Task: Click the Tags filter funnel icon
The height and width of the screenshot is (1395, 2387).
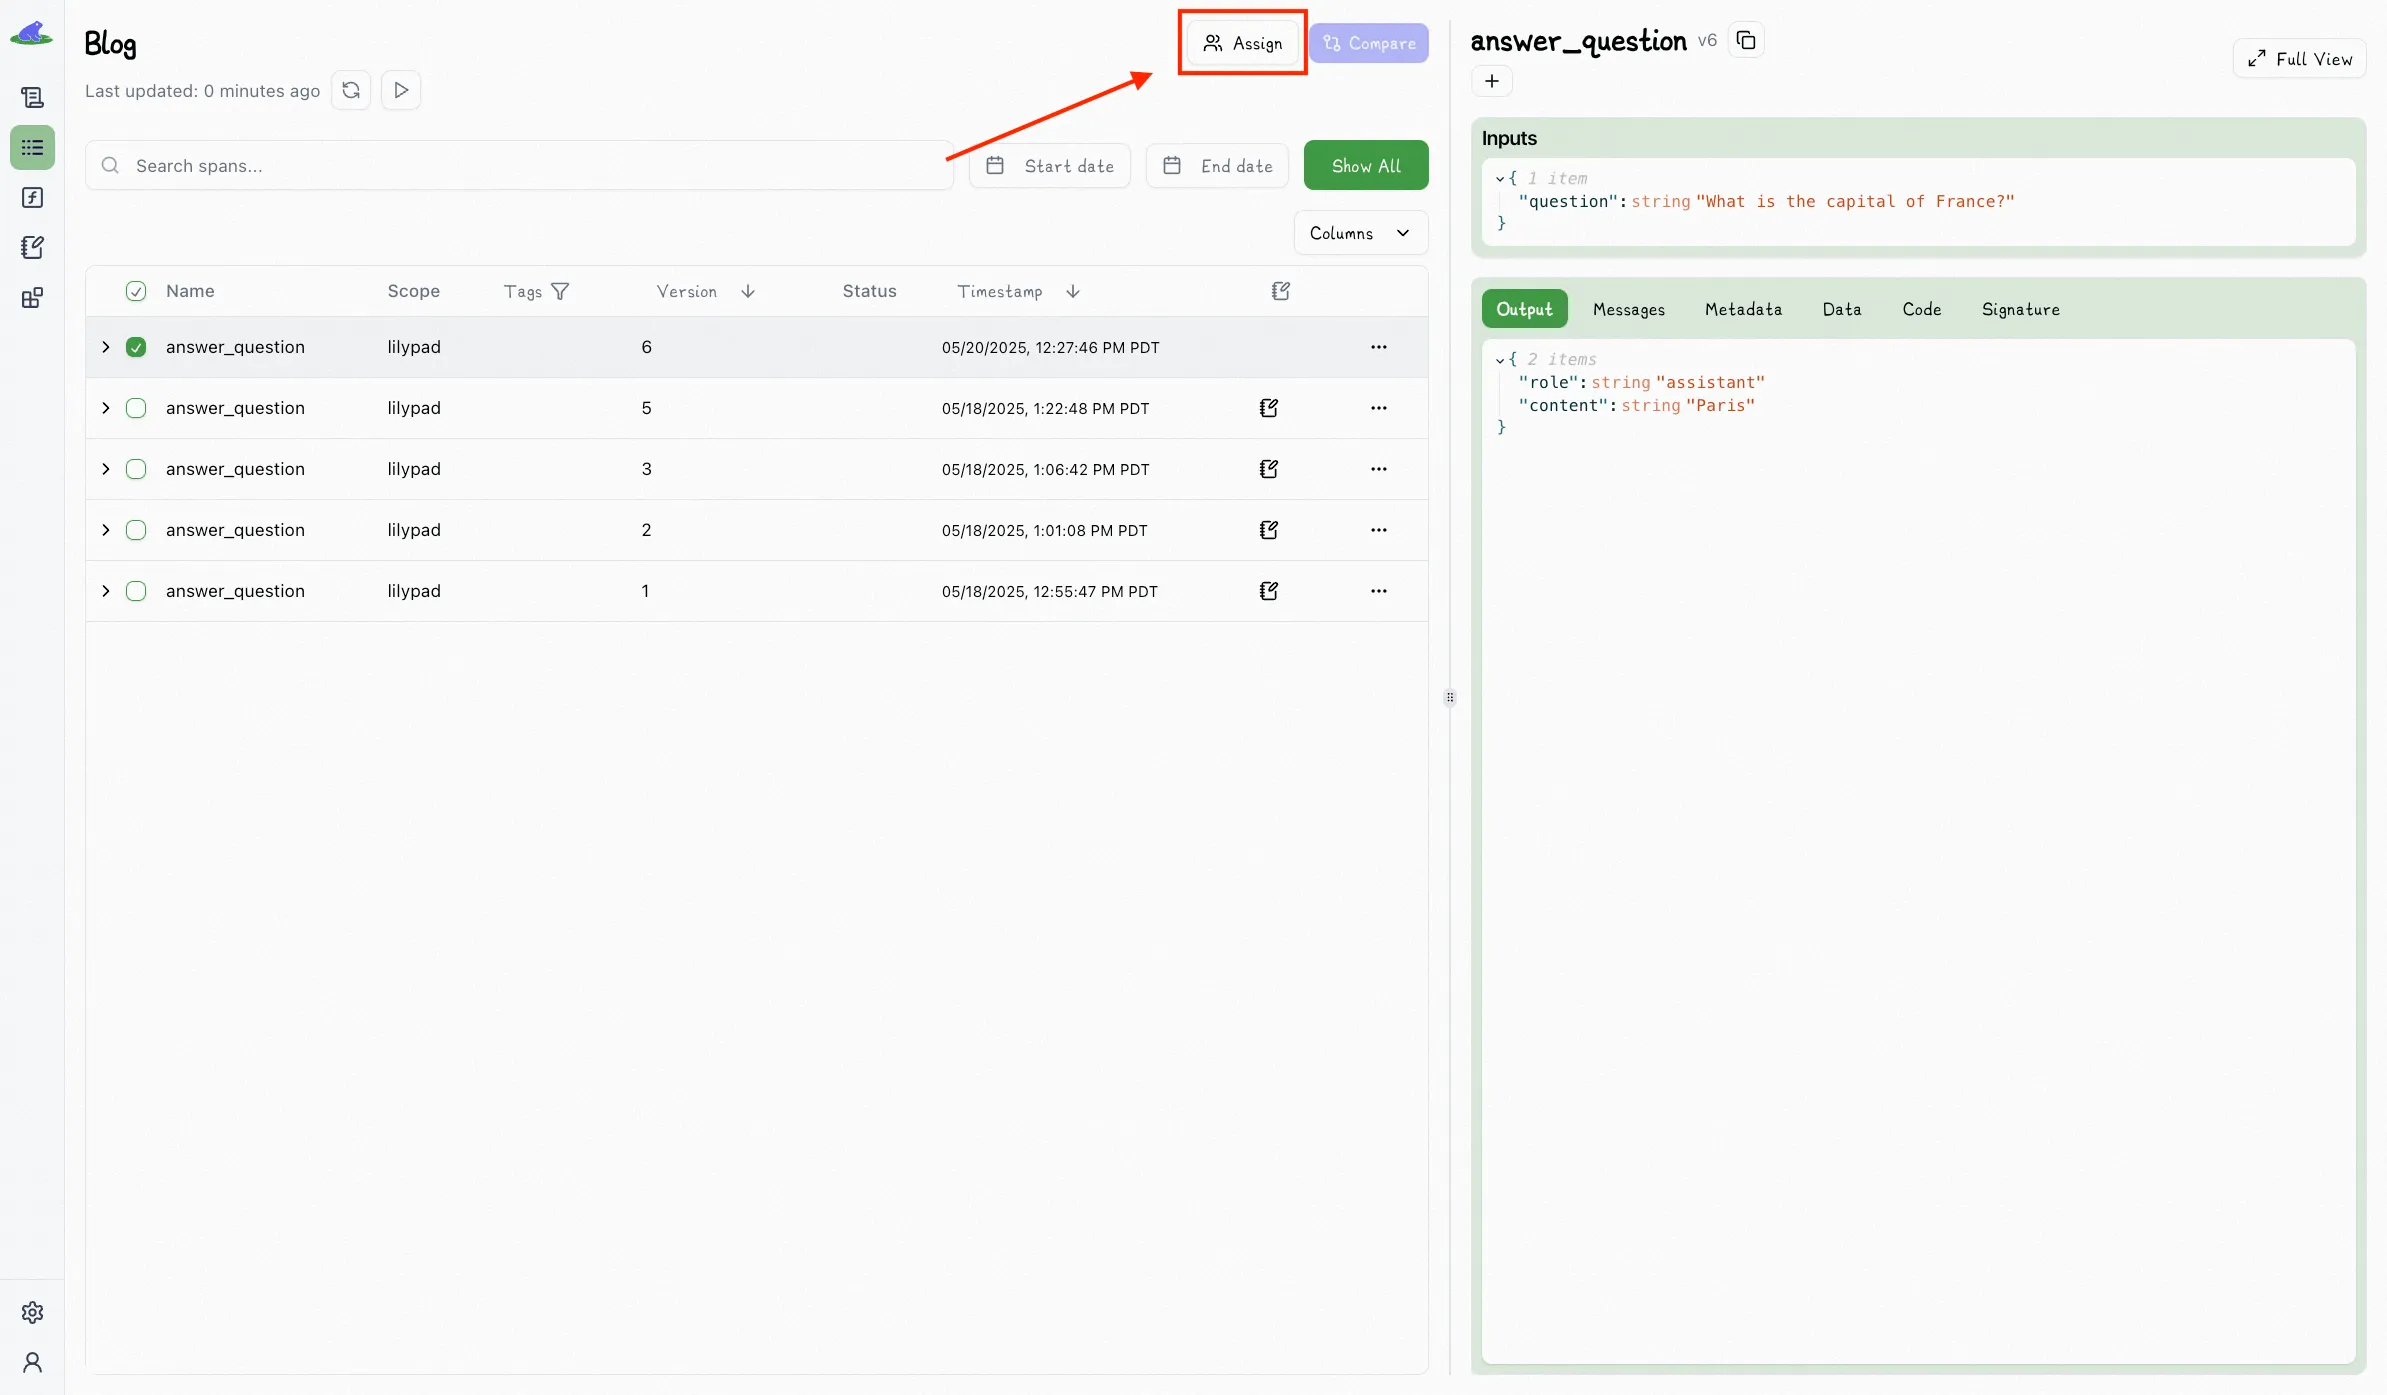Action: [x=560, y=291]
